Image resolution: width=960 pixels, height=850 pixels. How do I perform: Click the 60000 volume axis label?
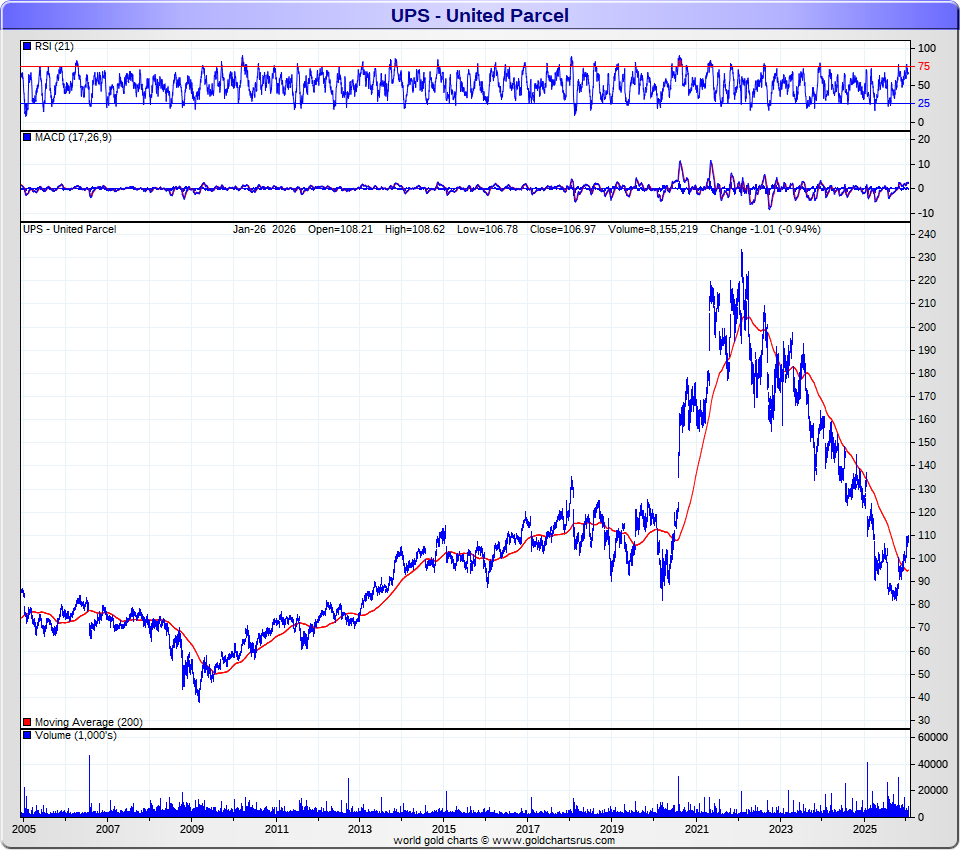pos(932,737)
